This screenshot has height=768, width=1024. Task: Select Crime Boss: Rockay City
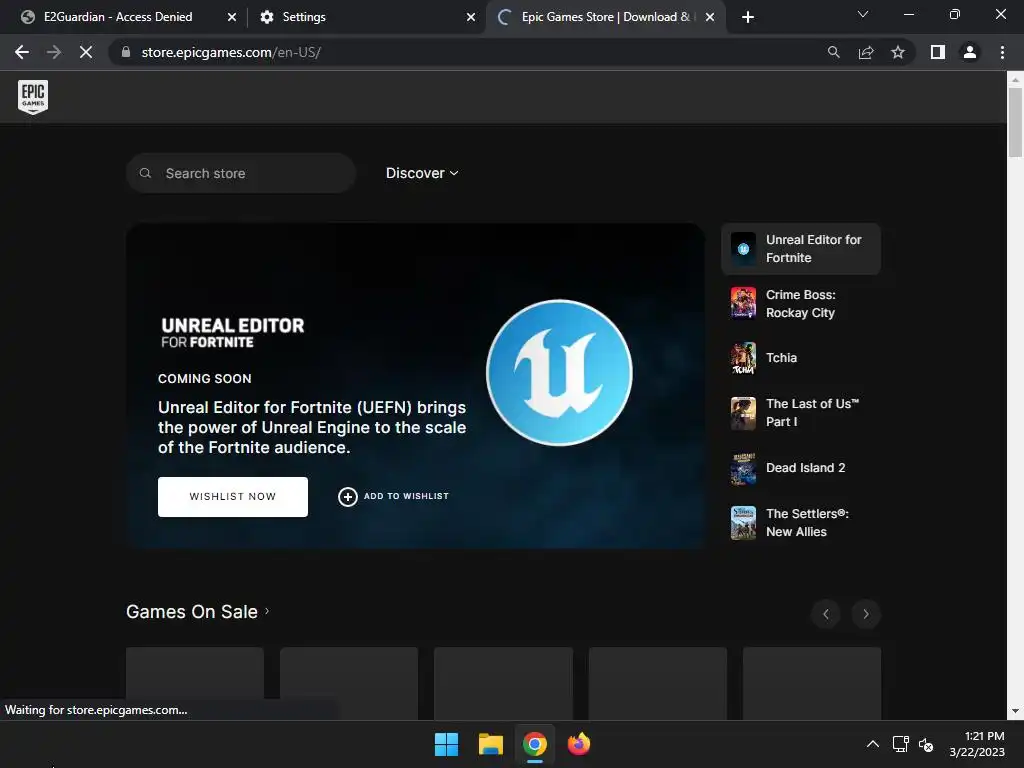(801, 304)
